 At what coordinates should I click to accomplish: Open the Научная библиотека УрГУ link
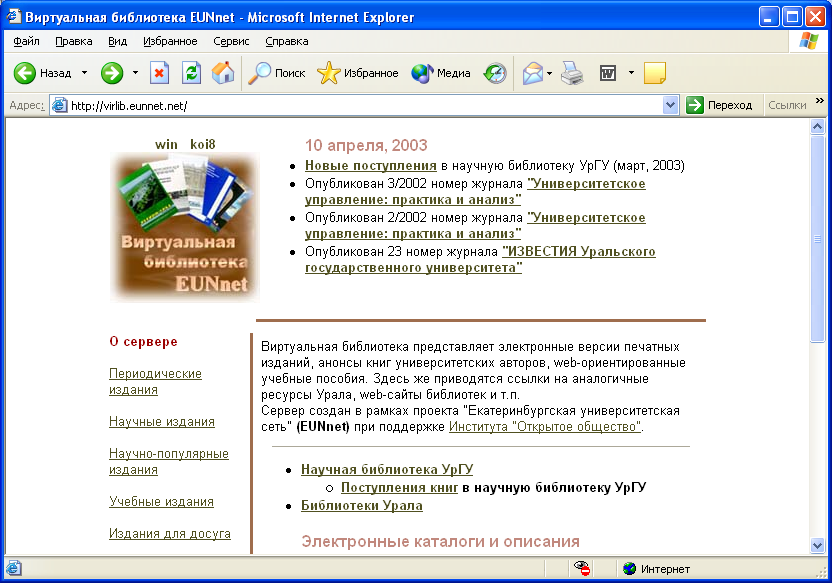pos(387,470)
